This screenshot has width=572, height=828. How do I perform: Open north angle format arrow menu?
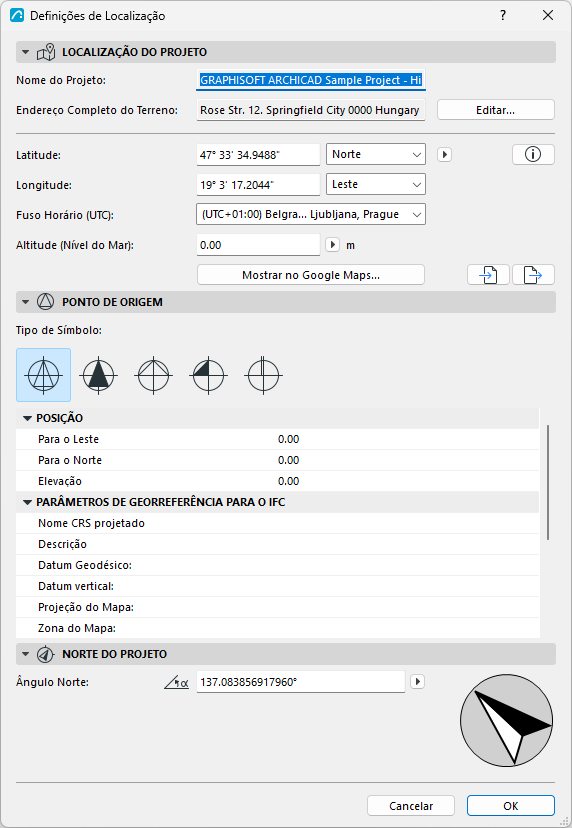(418, 682)
